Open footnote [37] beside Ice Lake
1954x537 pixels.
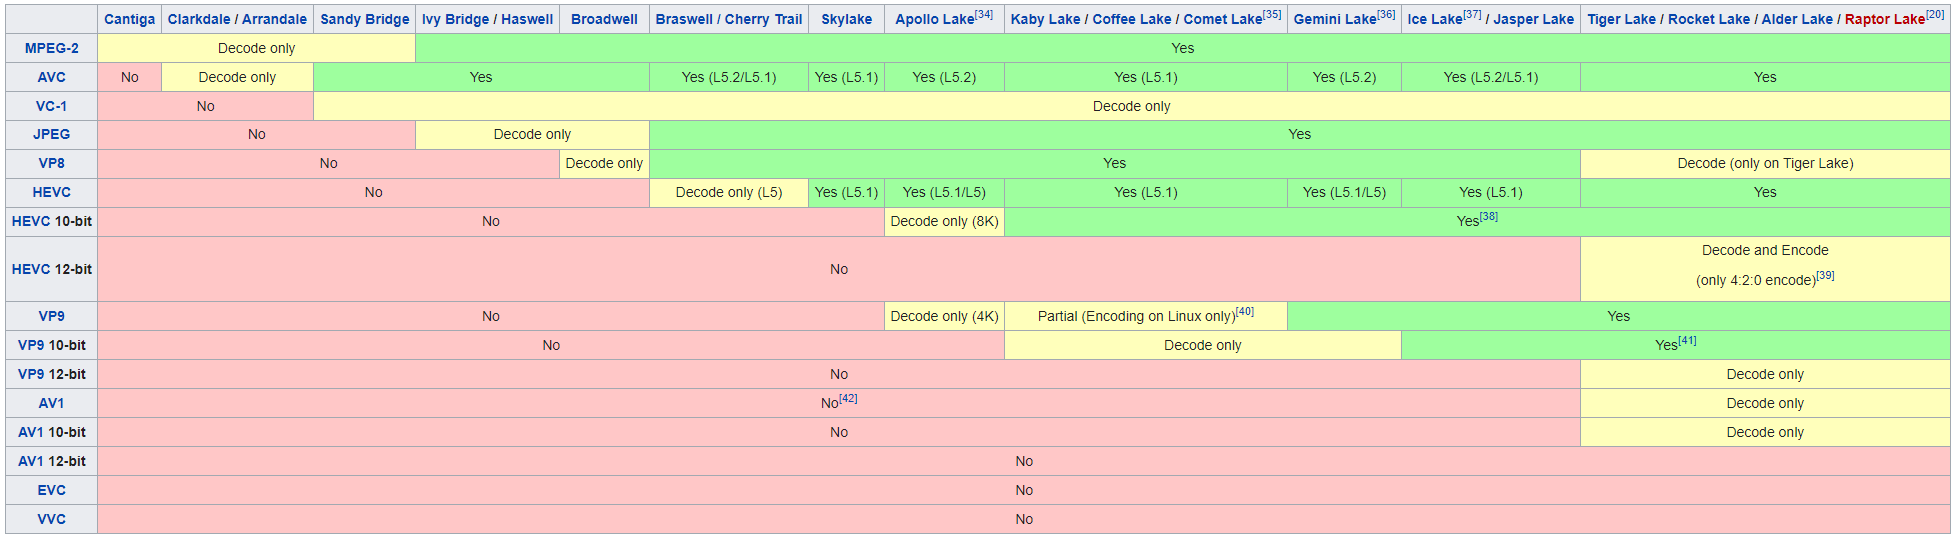point(1472,14)
